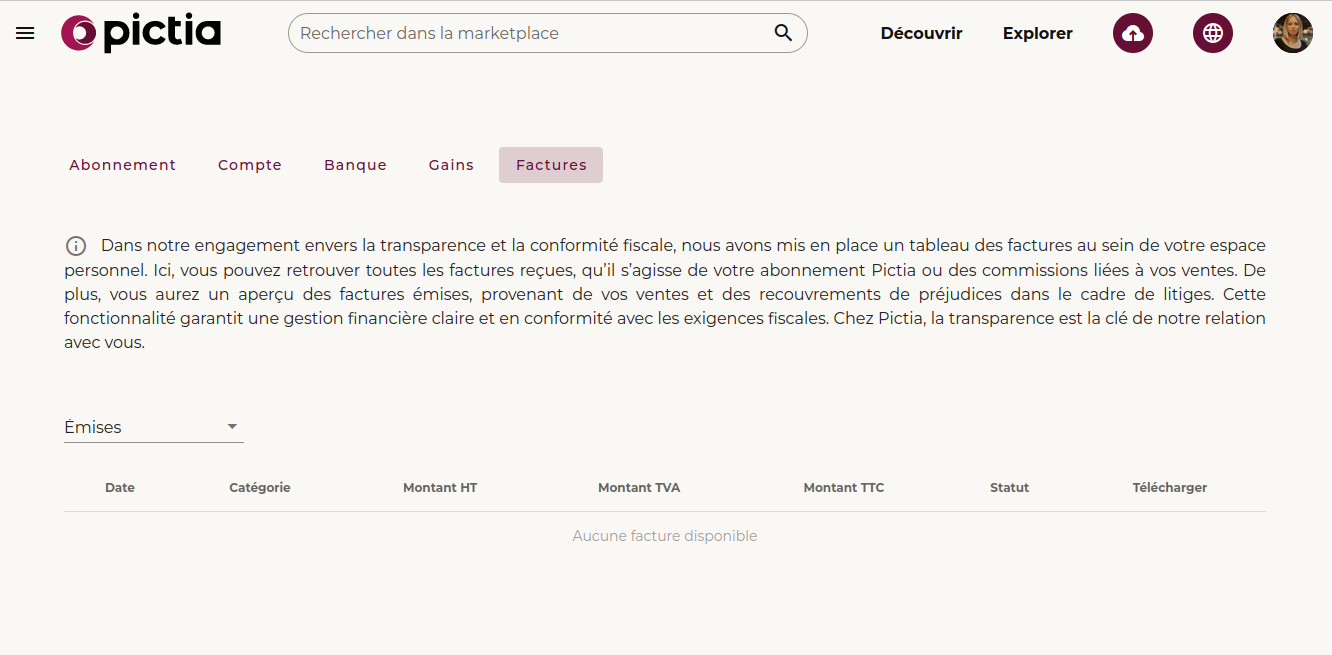The image size is (1332, 655).
Task: Show the Gains tab
Action: pyautogui.click(x=451, y=165)
